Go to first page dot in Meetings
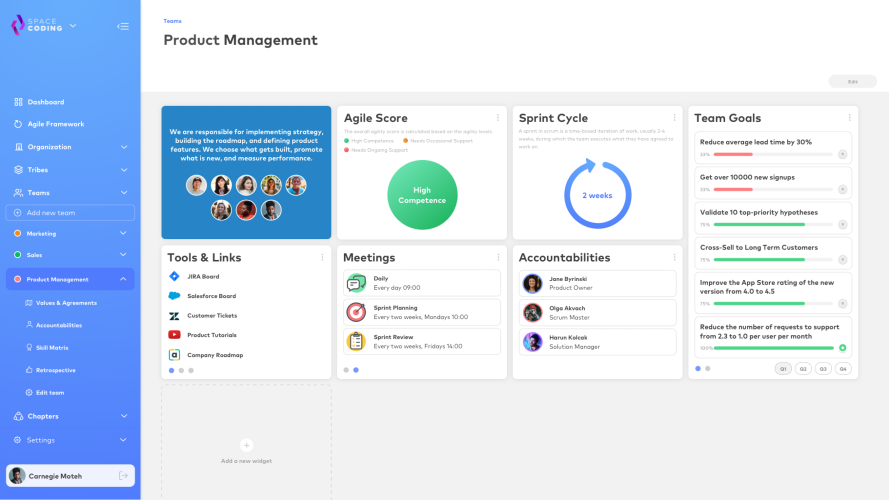 (x=346, y=370)
